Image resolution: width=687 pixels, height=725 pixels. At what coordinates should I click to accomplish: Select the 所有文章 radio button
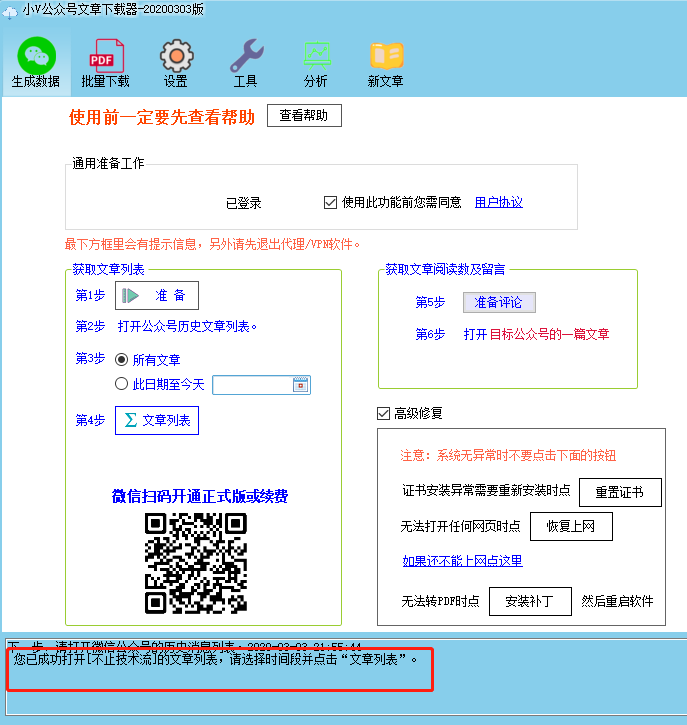pos(121,359)
